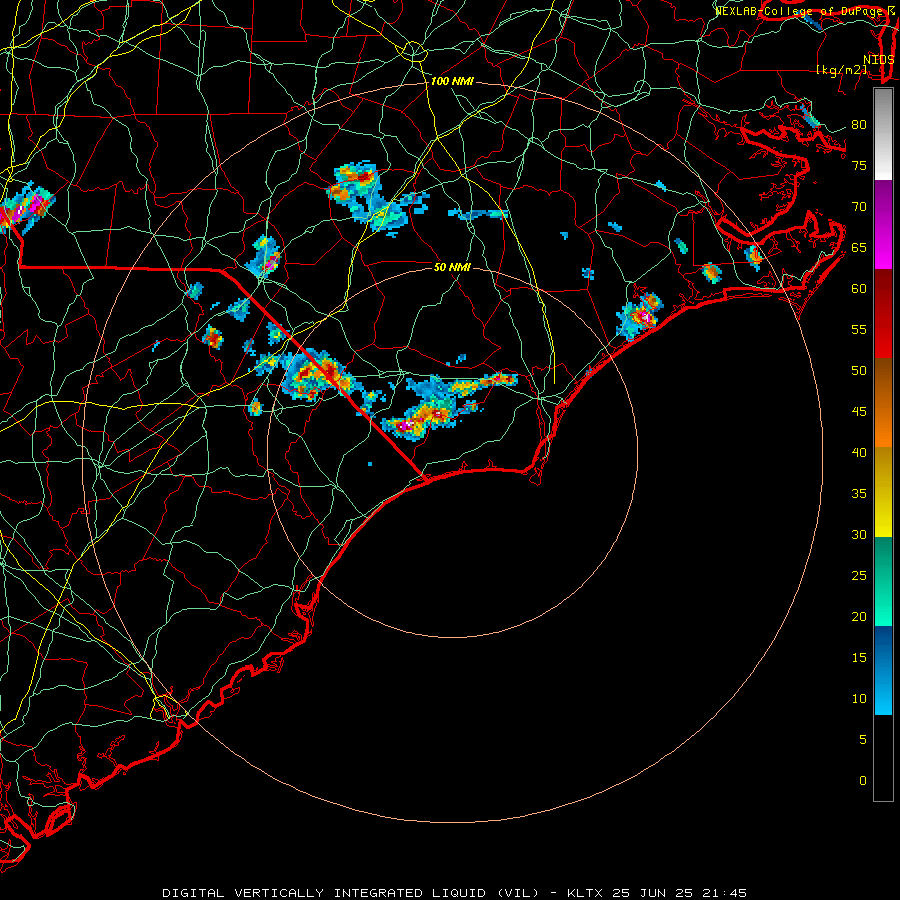Screen dimensions: 900x900
Task: Select the 20 value on the color scale
Action: 859,616
